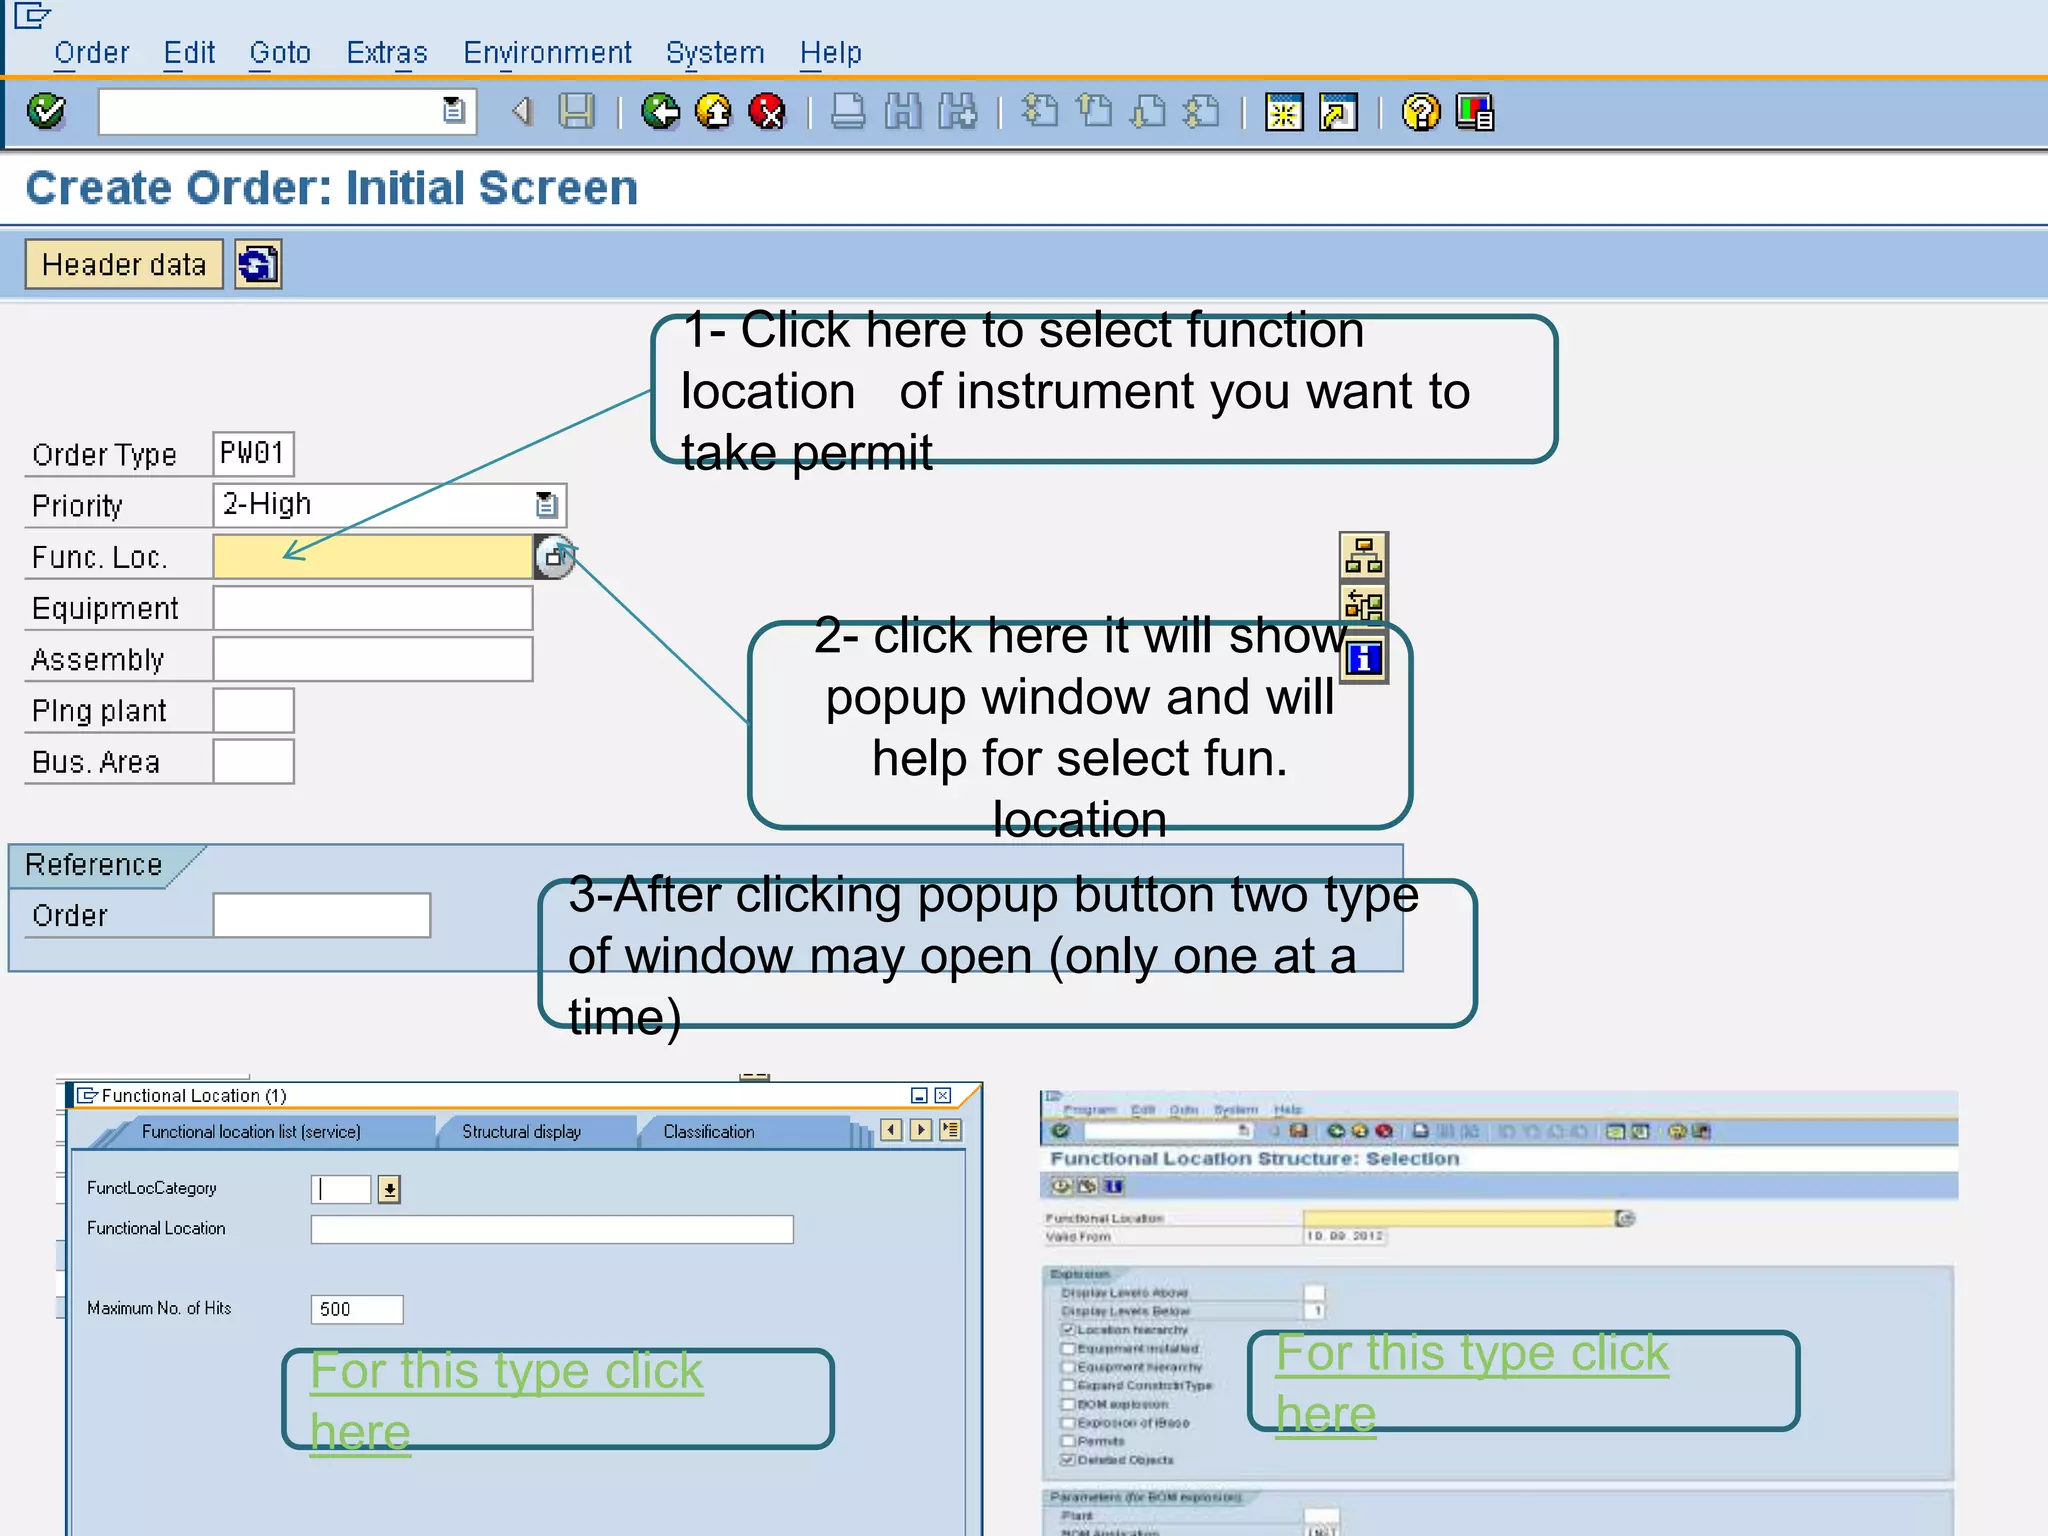Toggle the Location hierarchy checkbox
The height and width of the screenshot is (1536, 2048).
point(1068,1330)
